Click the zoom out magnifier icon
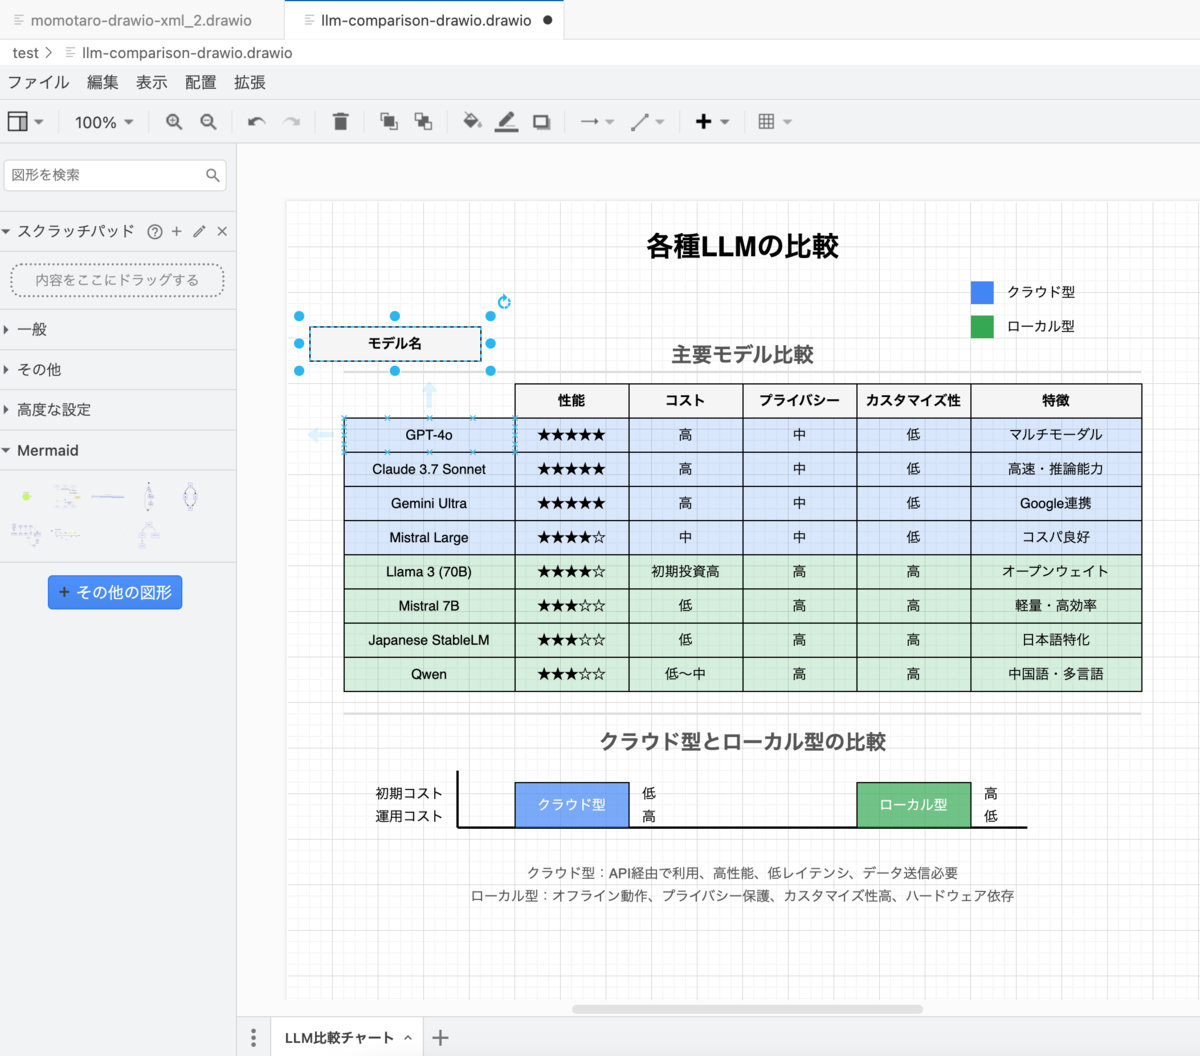This screenshot has width=1200, height=1056. point(208,122)
